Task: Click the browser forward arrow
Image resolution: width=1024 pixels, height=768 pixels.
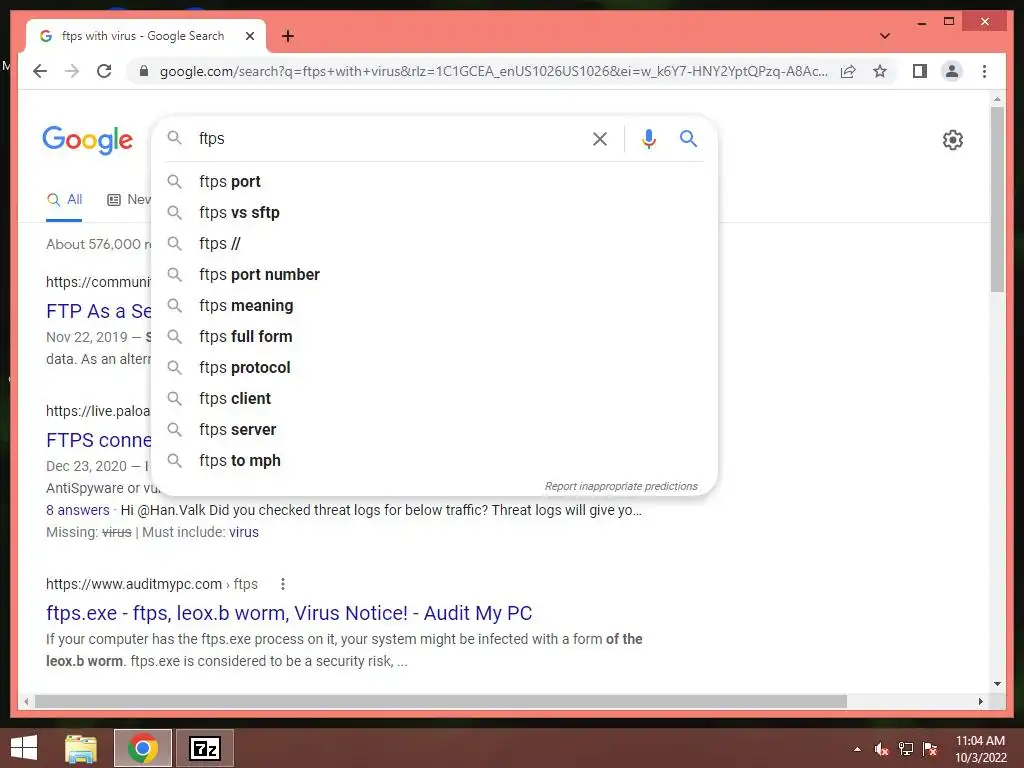Action: tap(72, 71)
